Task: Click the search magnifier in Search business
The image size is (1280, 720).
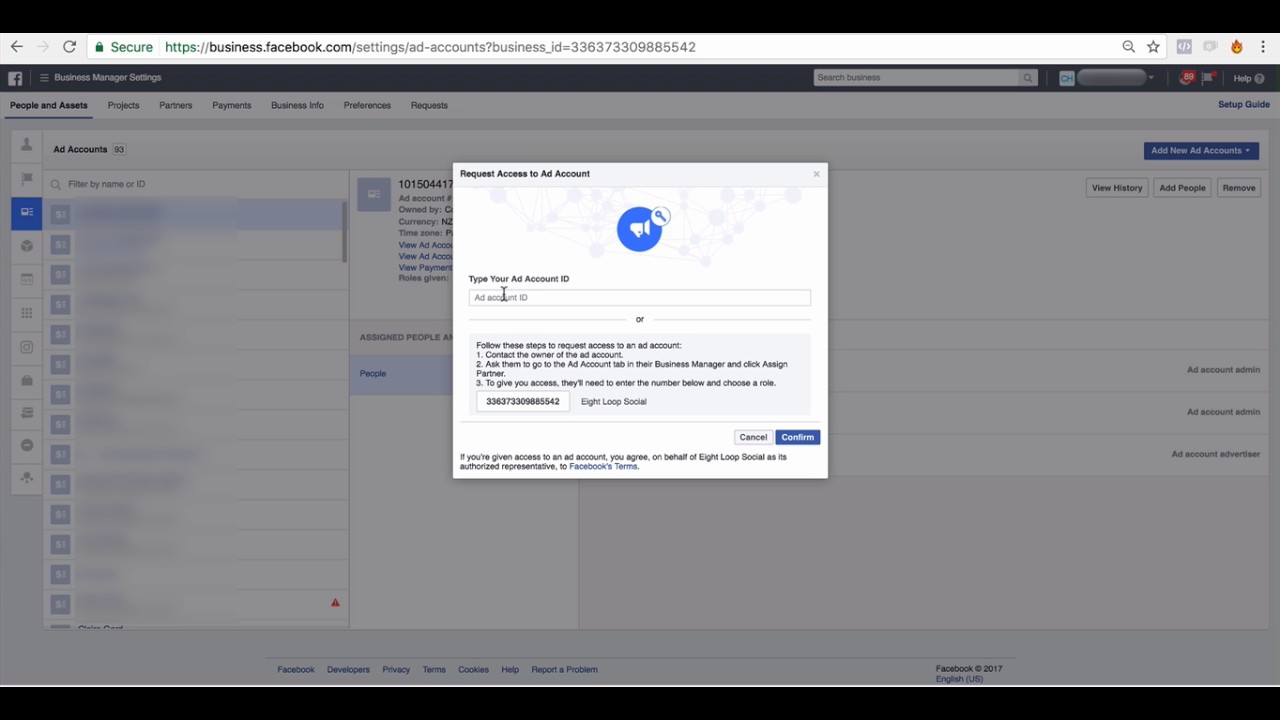Action: (1027, 78)
